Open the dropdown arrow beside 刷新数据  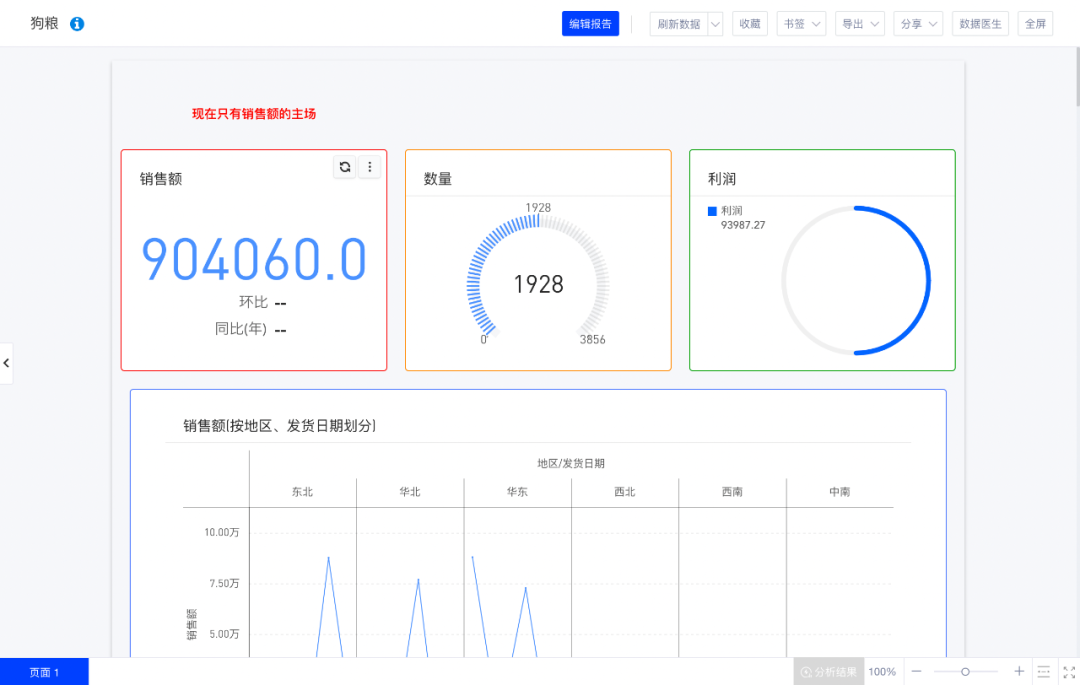click(x=715, y=24)
